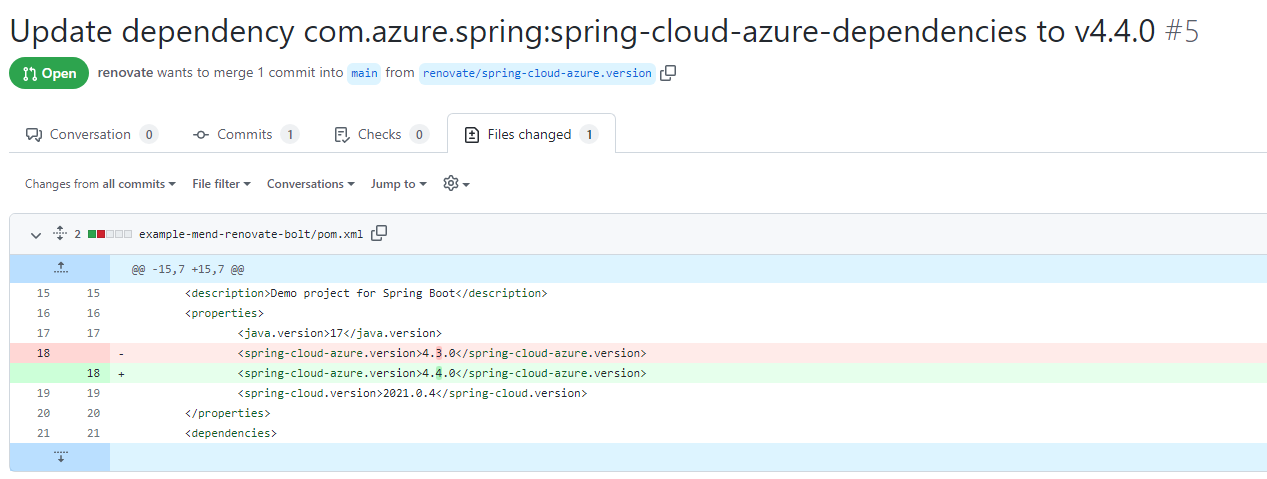Click the renovate author name
This screenshot has height=479, width=1267.
(x=125, y=73)
